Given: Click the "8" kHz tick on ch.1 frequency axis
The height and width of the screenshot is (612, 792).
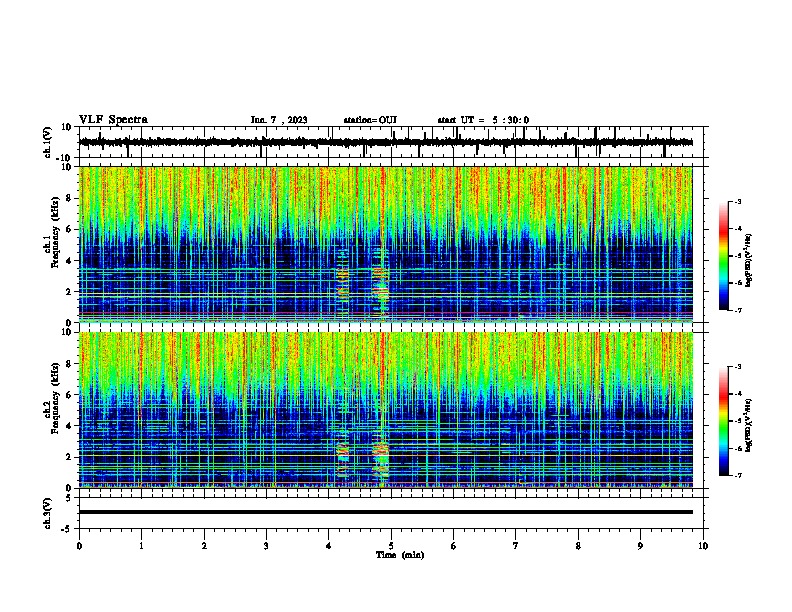Looking at the screenshot, I should (x=70, y=198).
